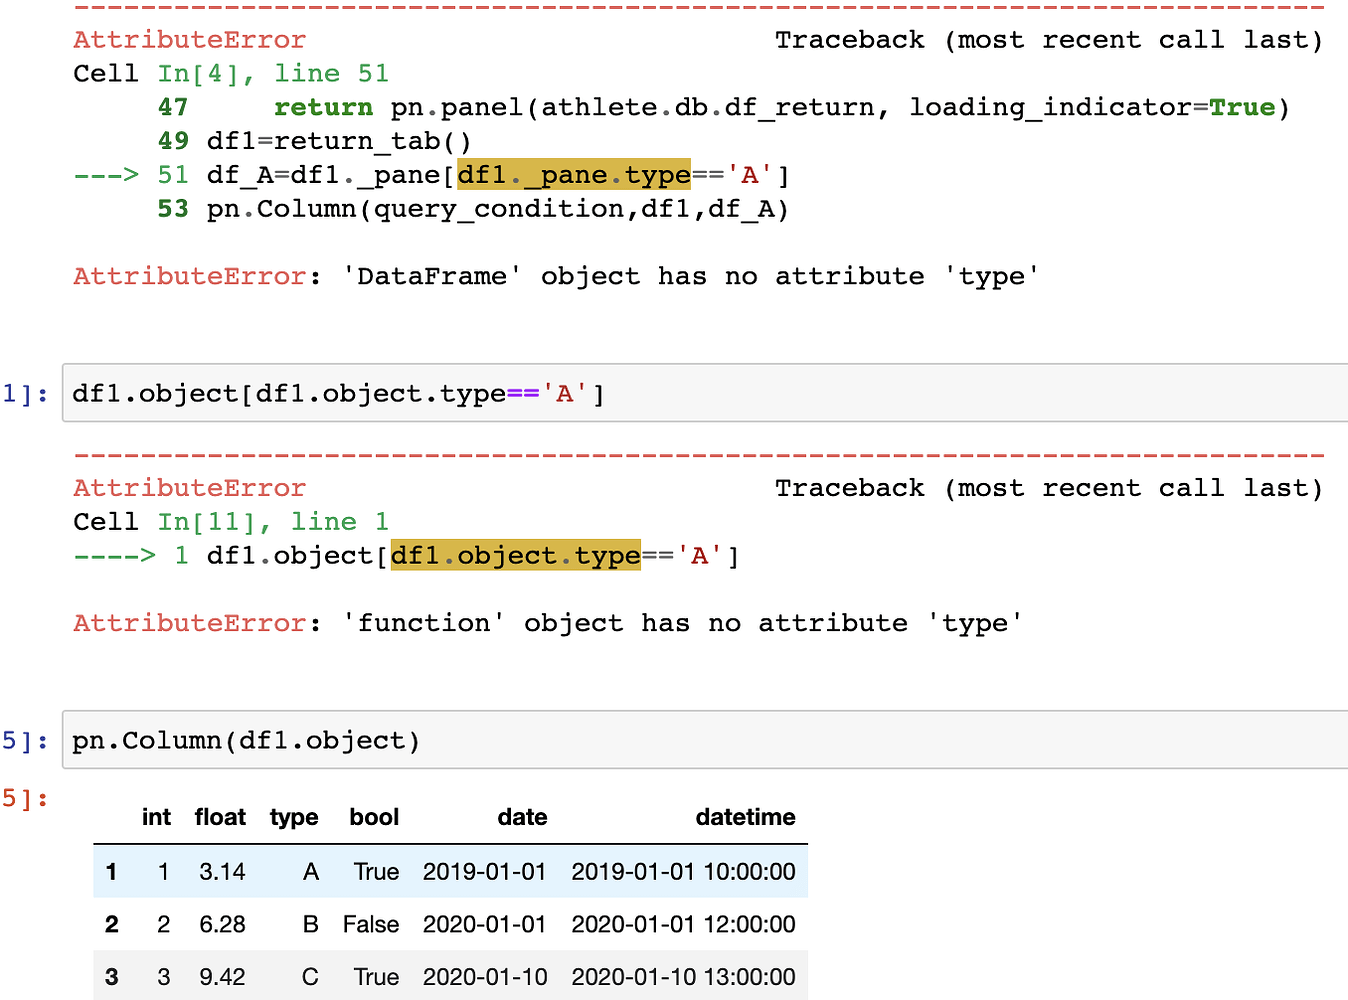Click the 'datetime' column header in table
The image size is (1348, 1000).
coord(745,817)
